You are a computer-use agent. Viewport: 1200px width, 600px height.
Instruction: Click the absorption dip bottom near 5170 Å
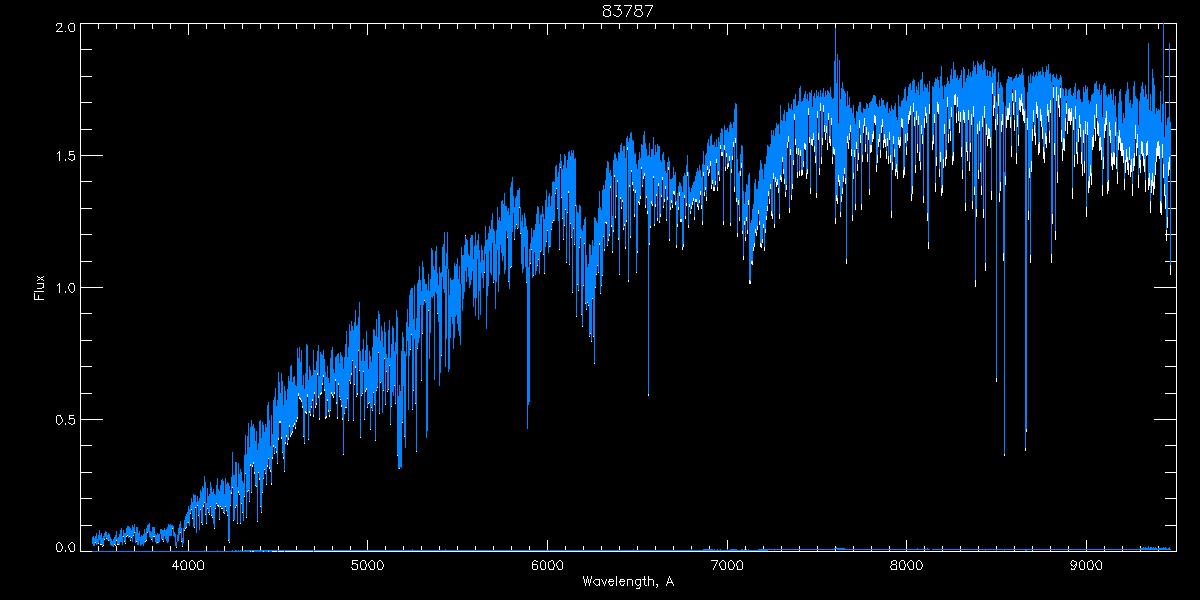click(x=399, y=466)
